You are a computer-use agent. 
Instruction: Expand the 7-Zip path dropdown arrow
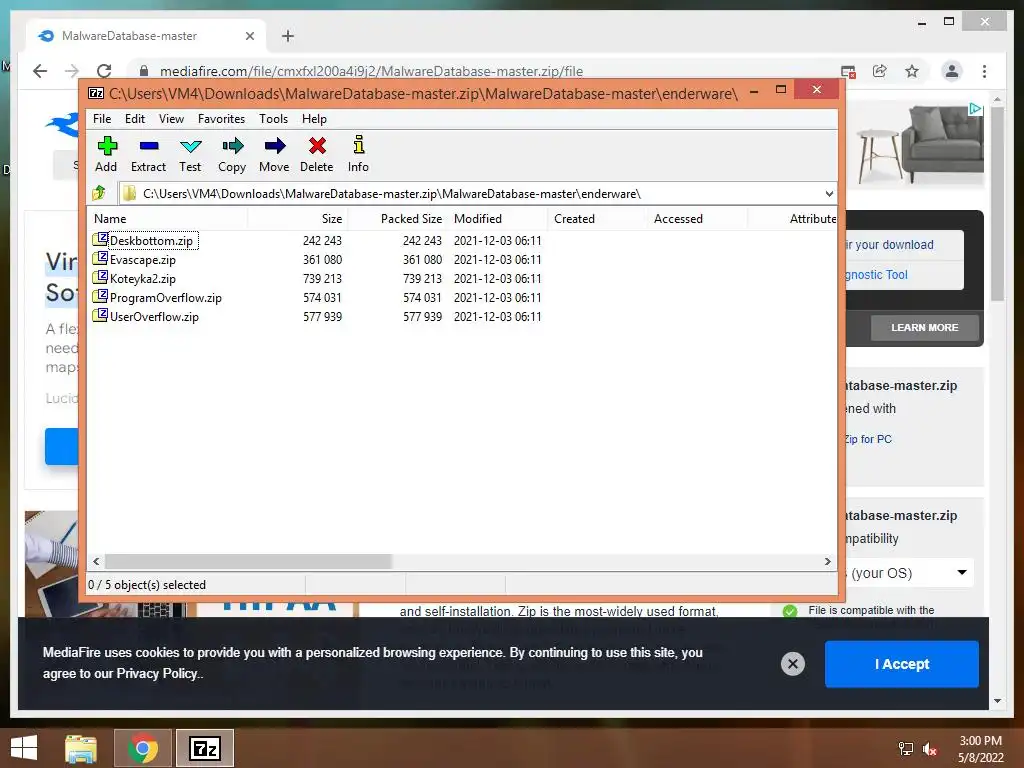pyautogui.click(x=829, y=193)
